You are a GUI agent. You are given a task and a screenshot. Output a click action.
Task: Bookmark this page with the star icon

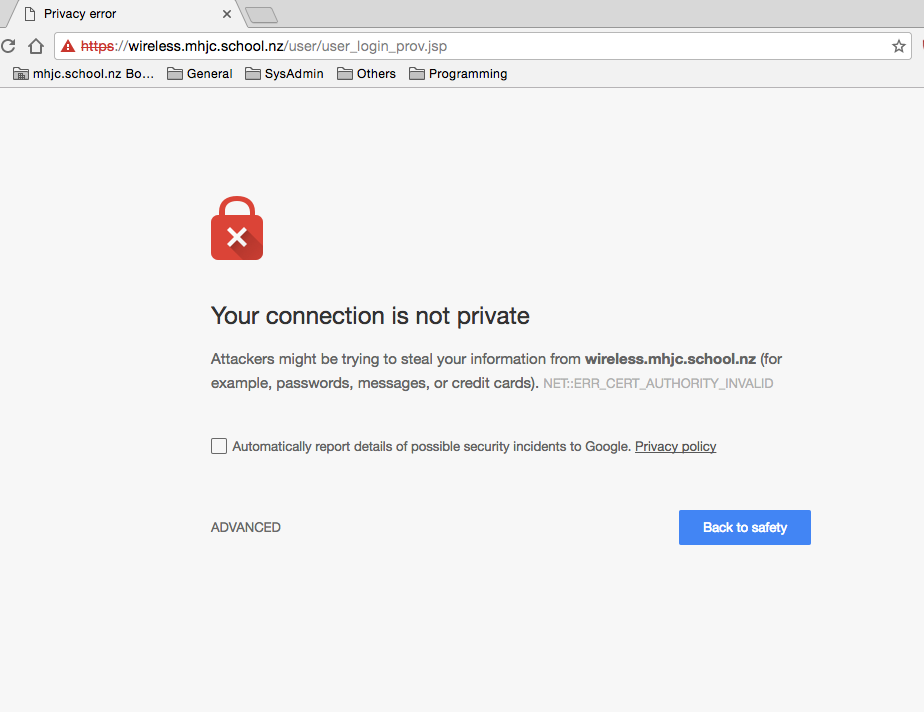(x=898, y=46)
